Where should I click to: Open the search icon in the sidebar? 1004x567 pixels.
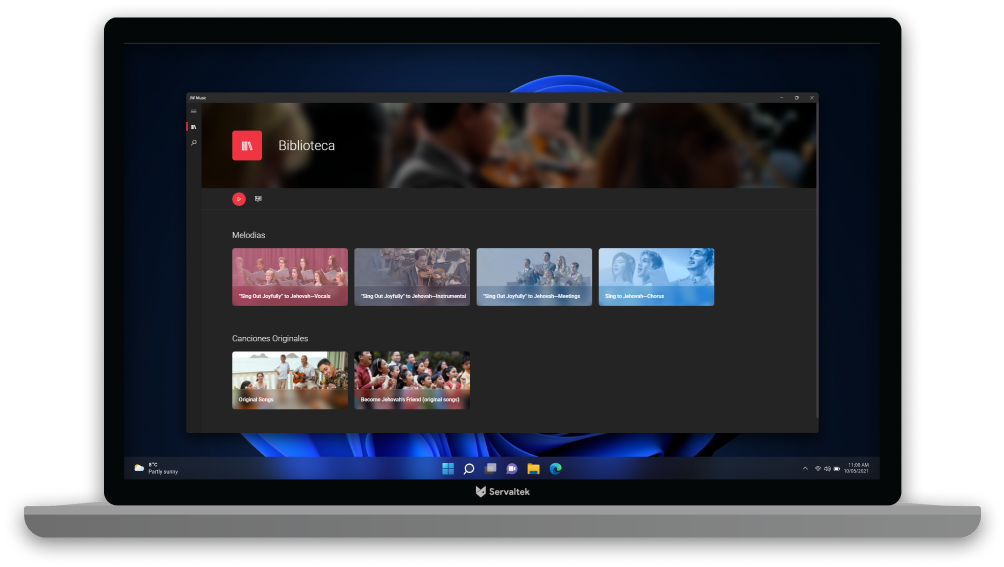pyautogui.click(x=193, y=143)
